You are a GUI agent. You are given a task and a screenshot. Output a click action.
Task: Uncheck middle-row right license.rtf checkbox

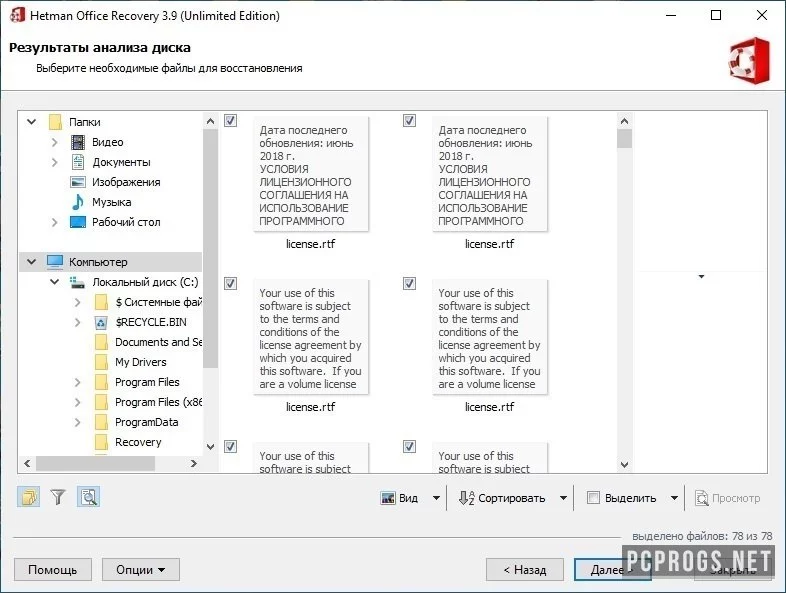pos(410,284)
